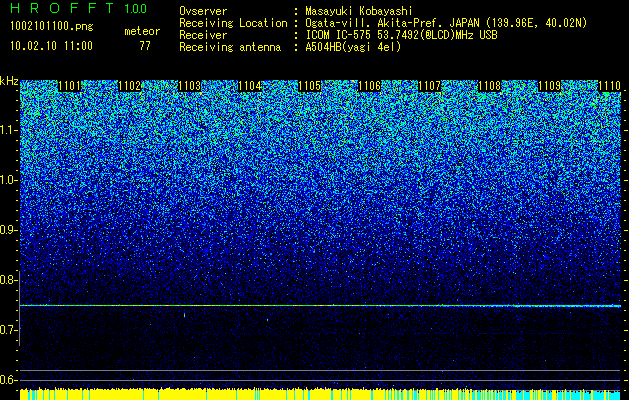Click the 1104 time marker
The width and height of the screenshot is (629, 400).
coord(250,86)
